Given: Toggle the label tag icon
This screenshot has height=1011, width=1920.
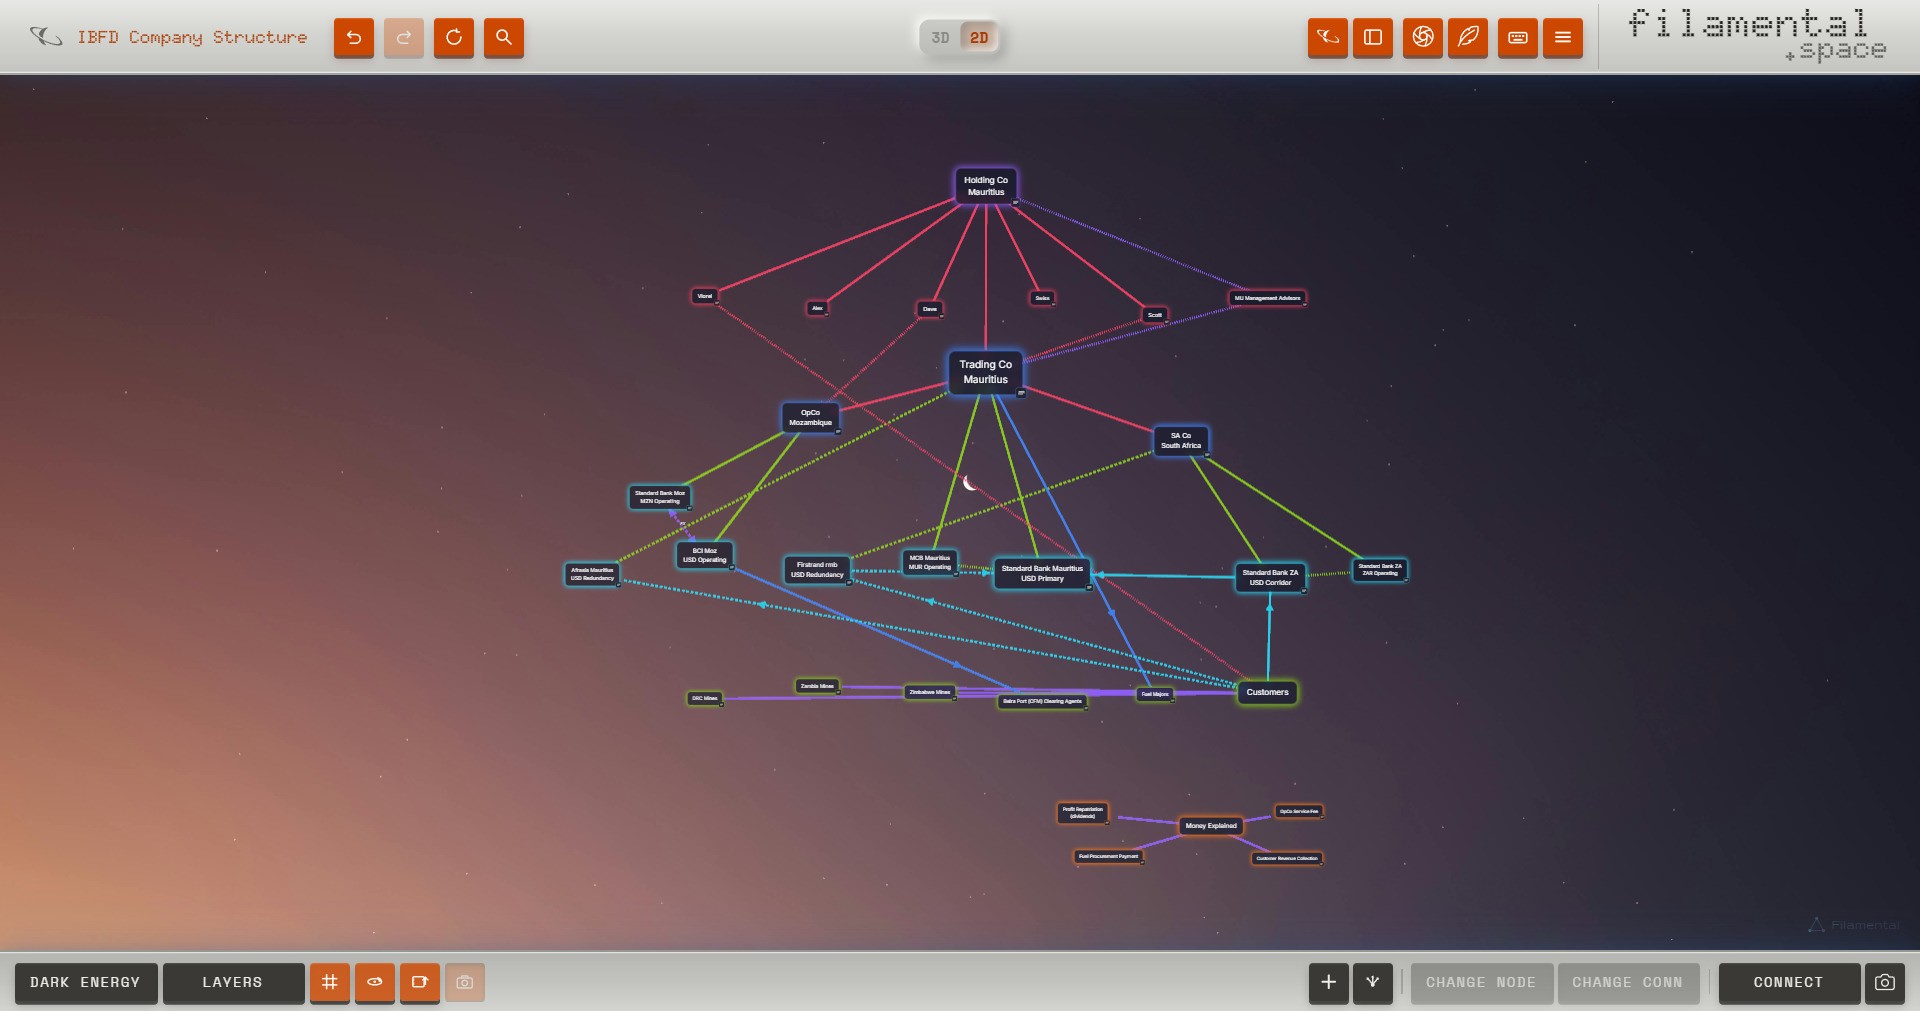Looking at the screenshot, I should point(419,982).
